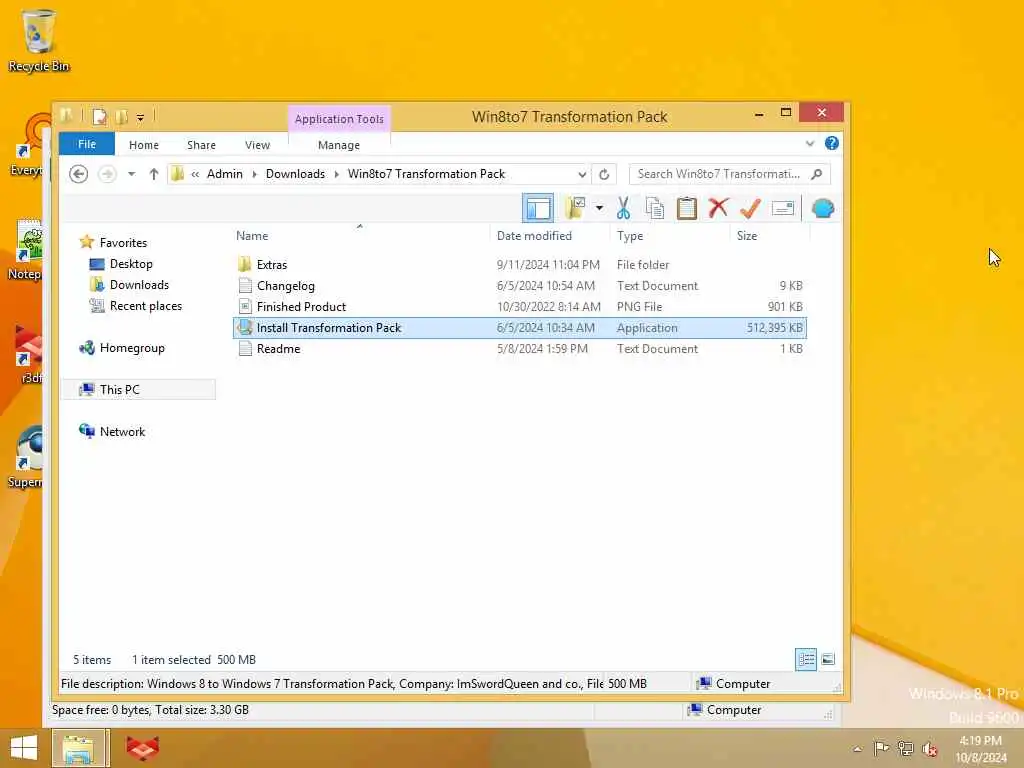Open Explorer help question mark icon
This screenshot has height=768, width=1024.
831,143
